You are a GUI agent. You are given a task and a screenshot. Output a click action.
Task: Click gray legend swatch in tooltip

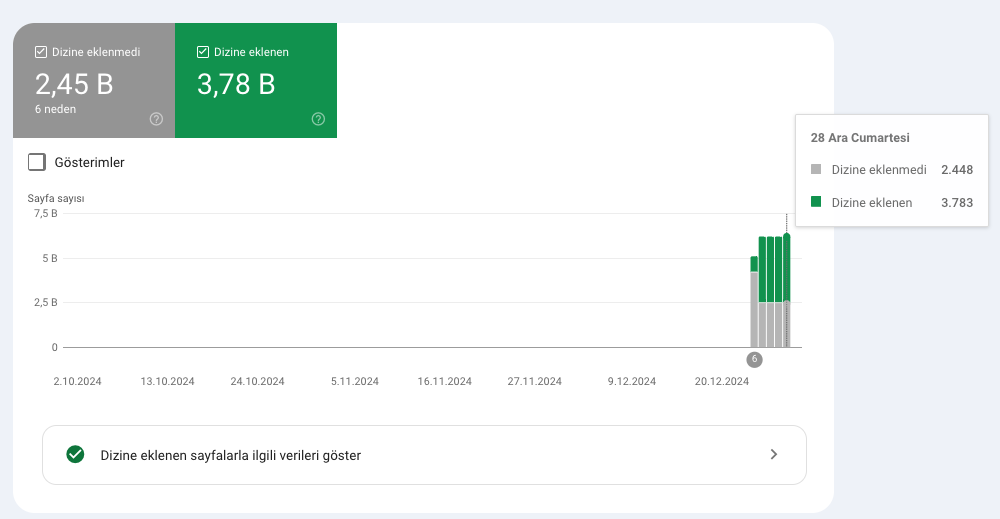pos(816,169)
